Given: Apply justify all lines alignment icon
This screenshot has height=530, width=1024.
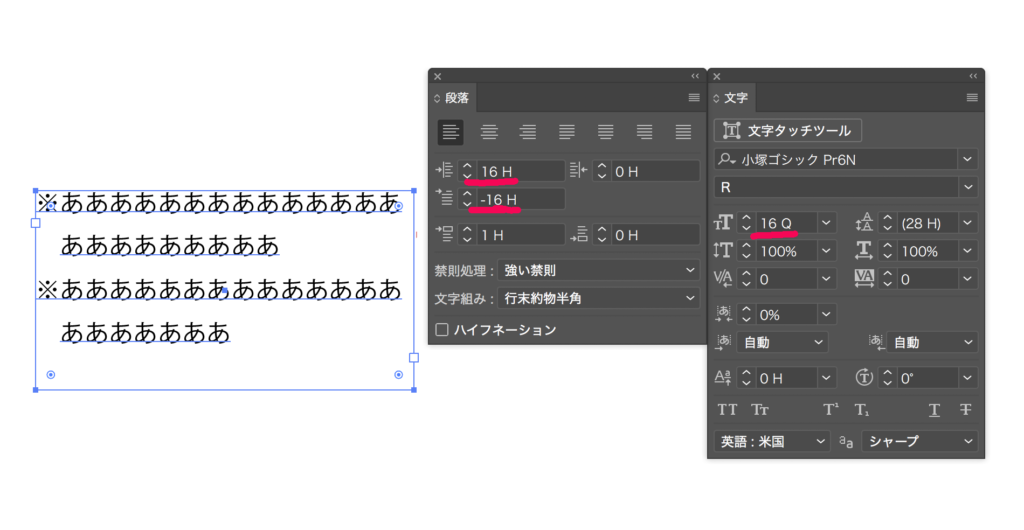Looking at the screenshot, I should 683,132.
